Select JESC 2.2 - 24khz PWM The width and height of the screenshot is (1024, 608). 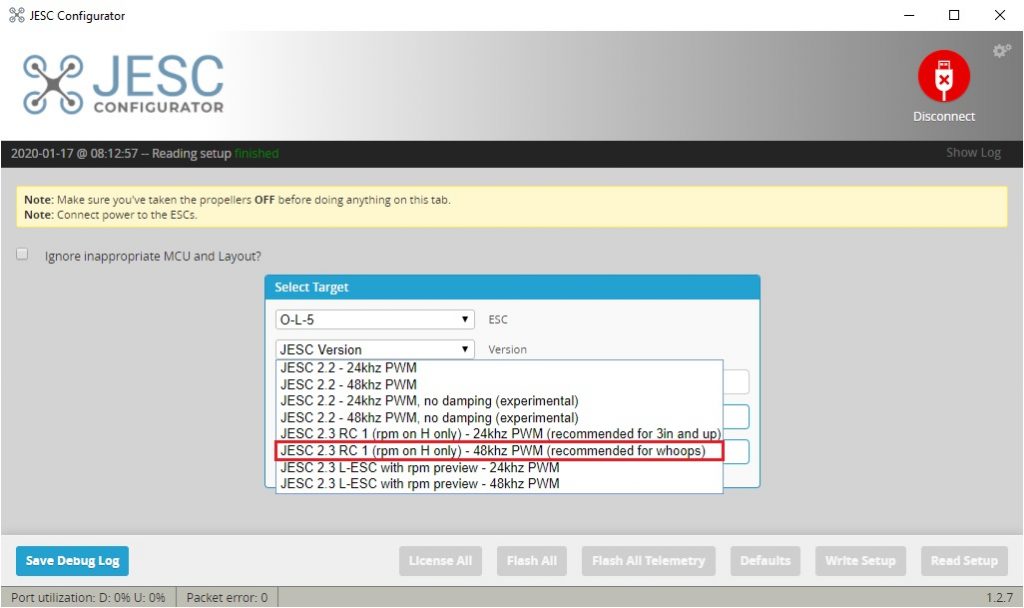coord(499,368)
